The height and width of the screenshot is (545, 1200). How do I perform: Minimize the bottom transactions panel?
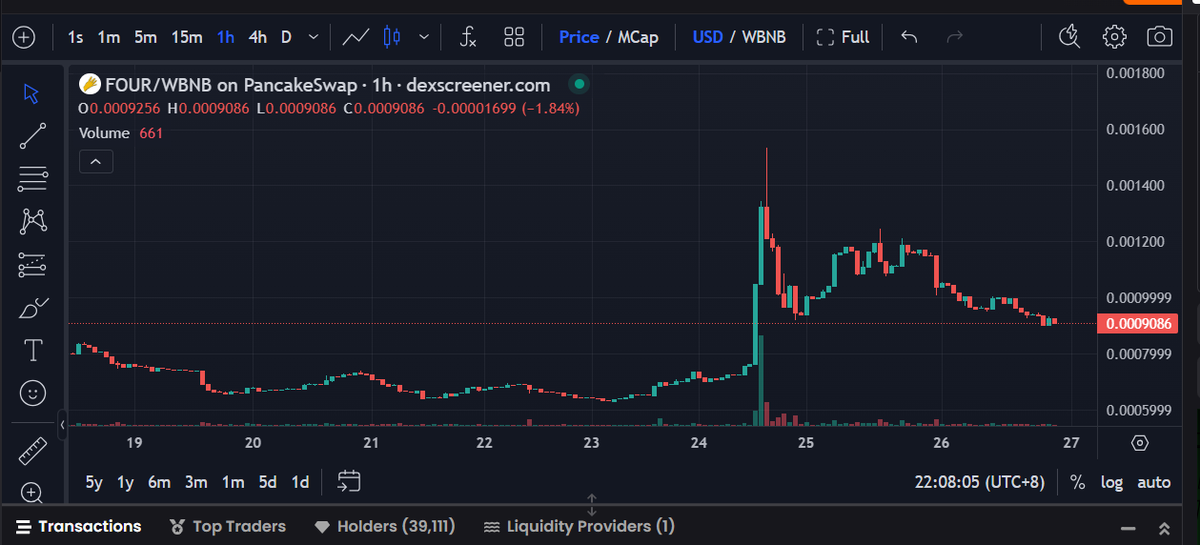click(x=1128, y=527)
